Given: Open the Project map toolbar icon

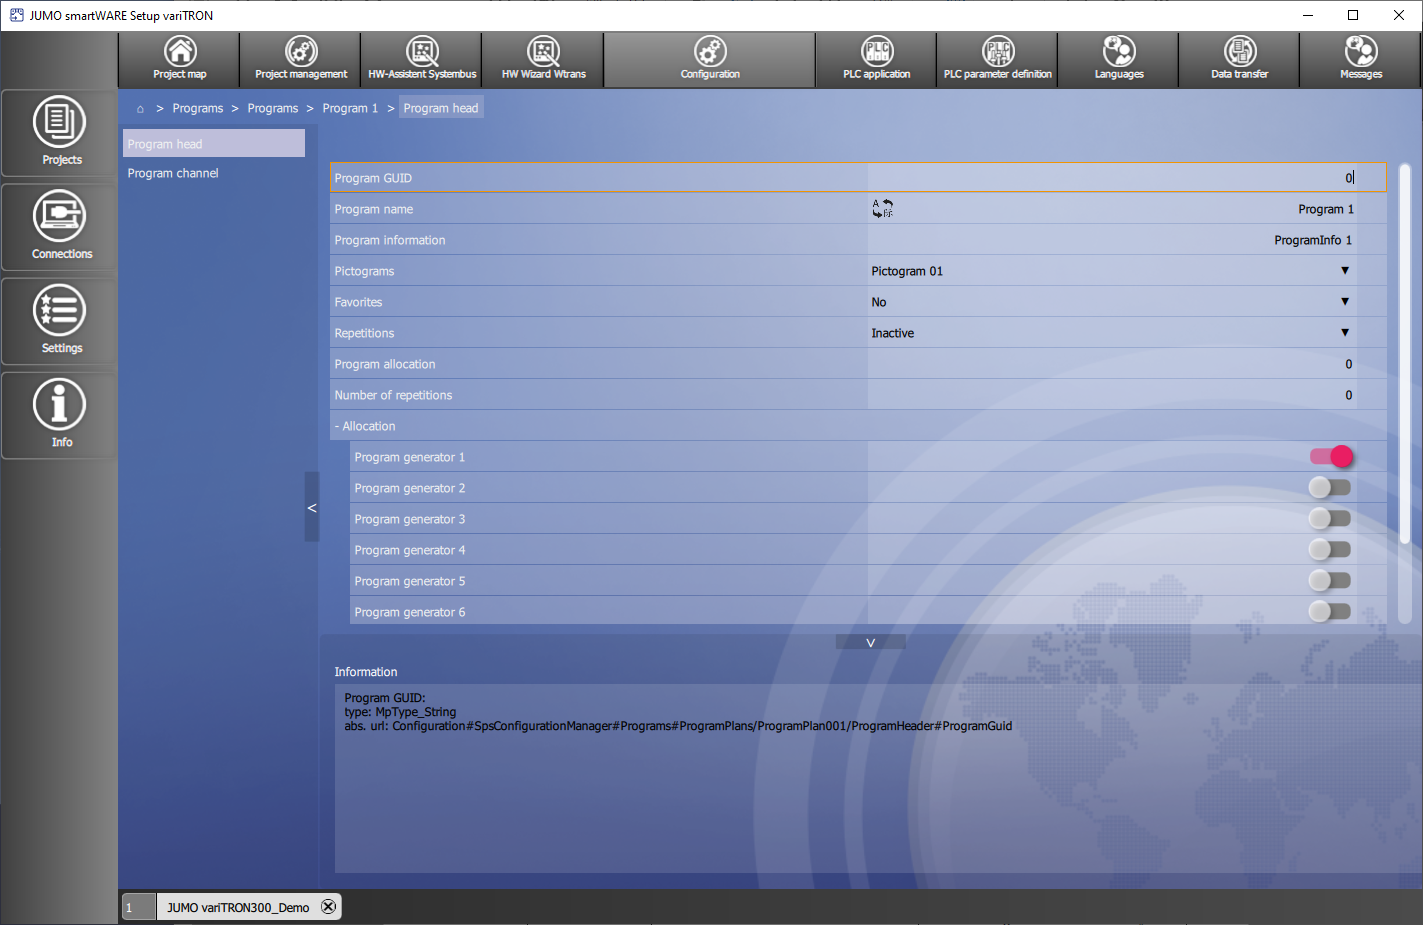Looking at the screenshot, I should 180,59.
